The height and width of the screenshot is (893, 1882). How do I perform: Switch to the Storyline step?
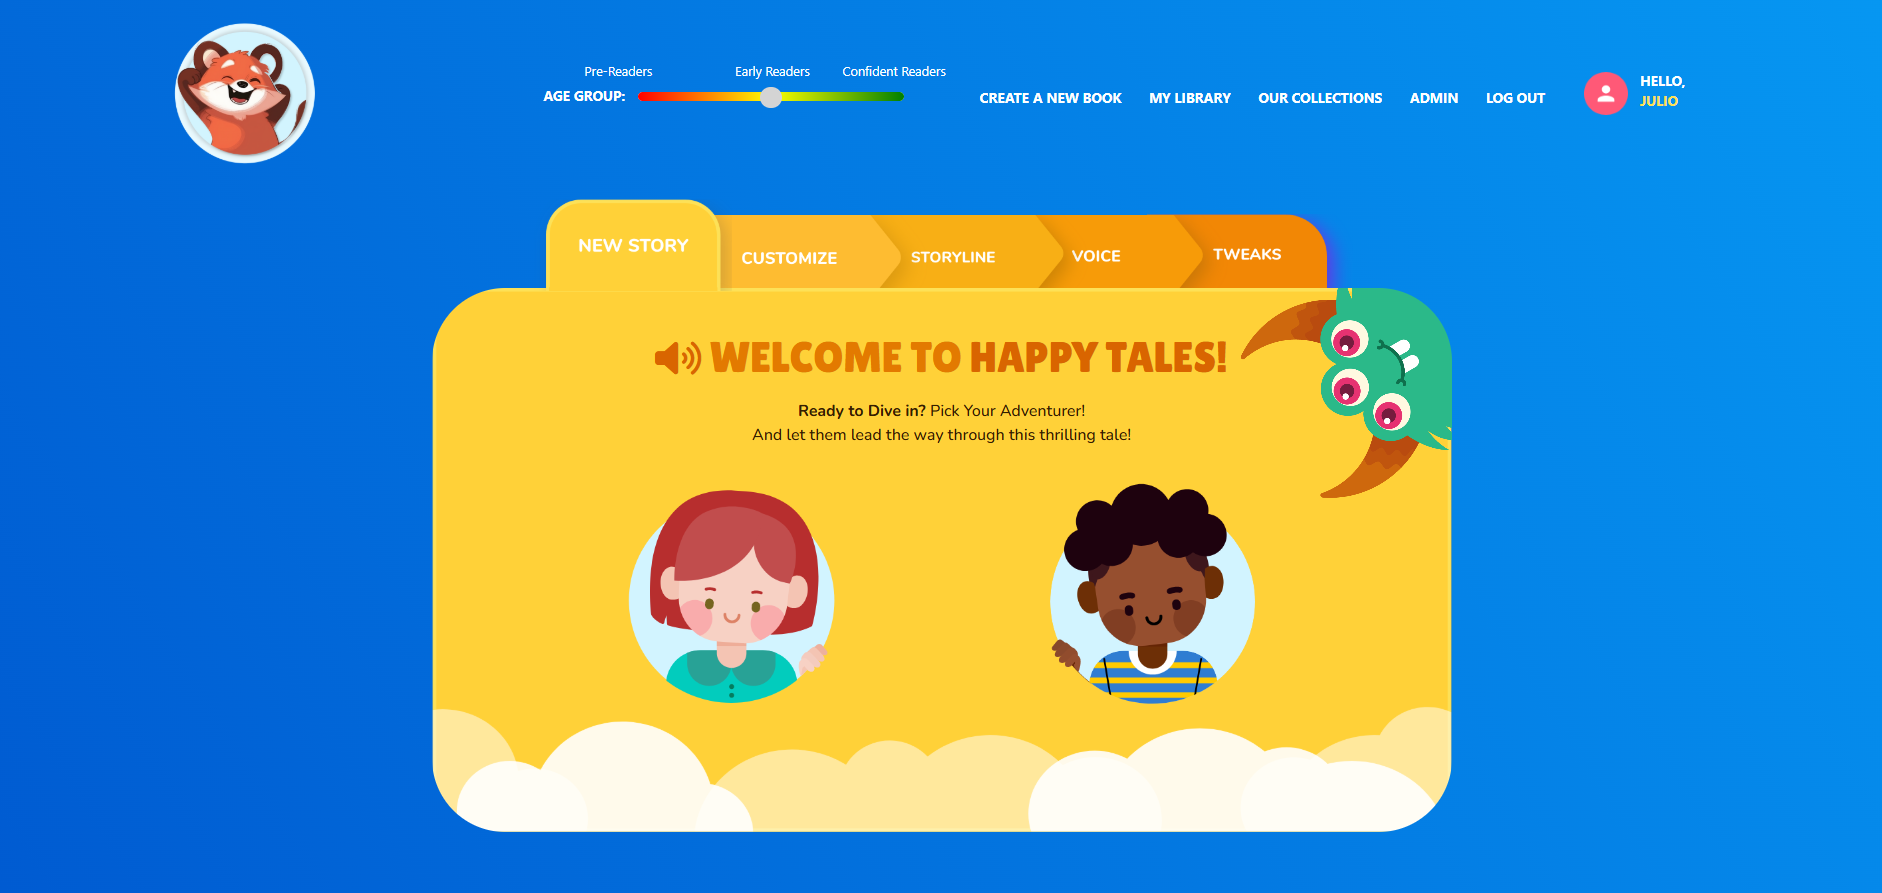(953, 257)
